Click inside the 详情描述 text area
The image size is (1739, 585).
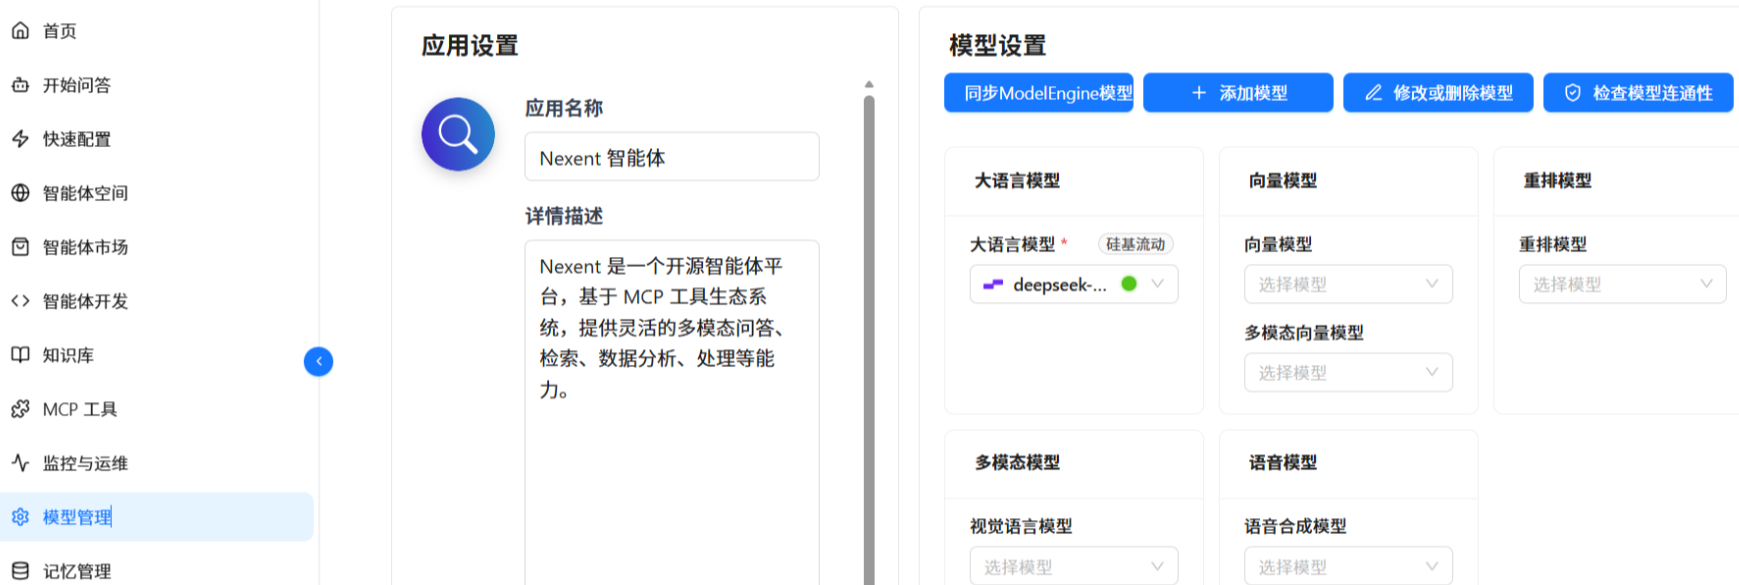672,412
